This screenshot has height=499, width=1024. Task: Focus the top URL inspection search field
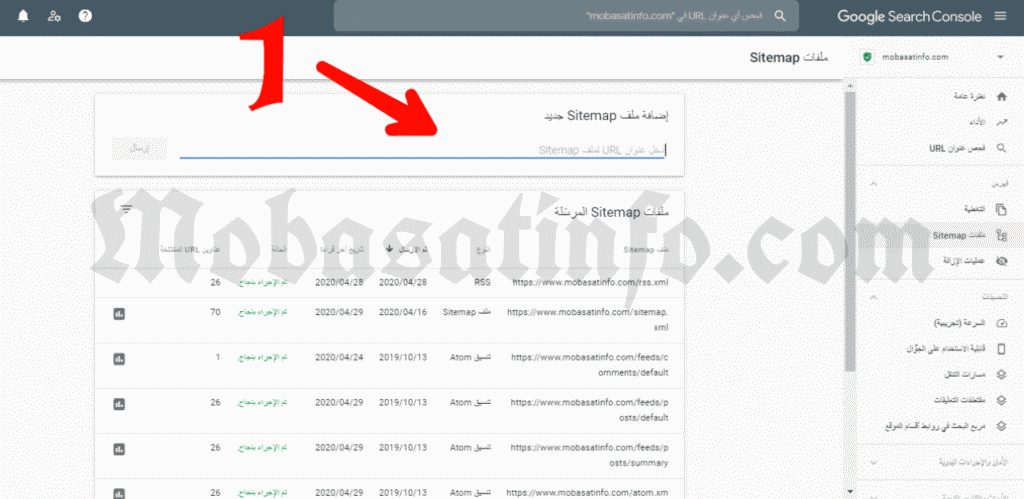click(x=566, y=16)
